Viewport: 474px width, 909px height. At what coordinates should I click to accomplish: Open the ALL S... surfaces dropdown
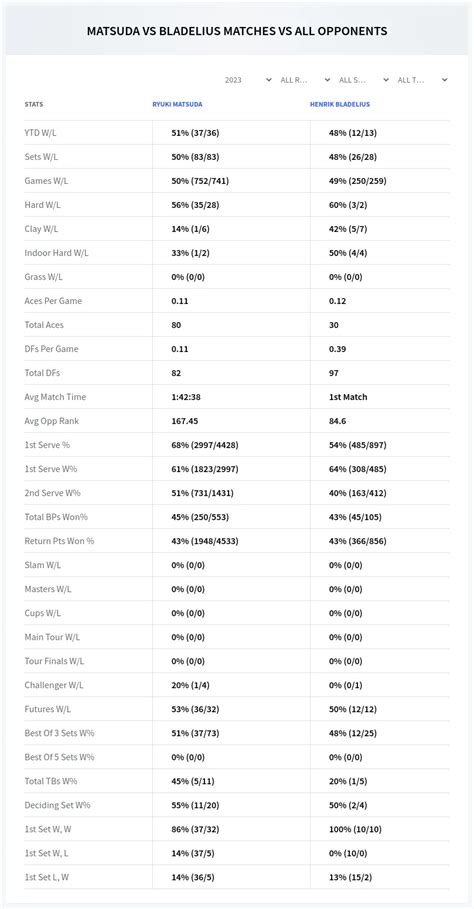363,80
